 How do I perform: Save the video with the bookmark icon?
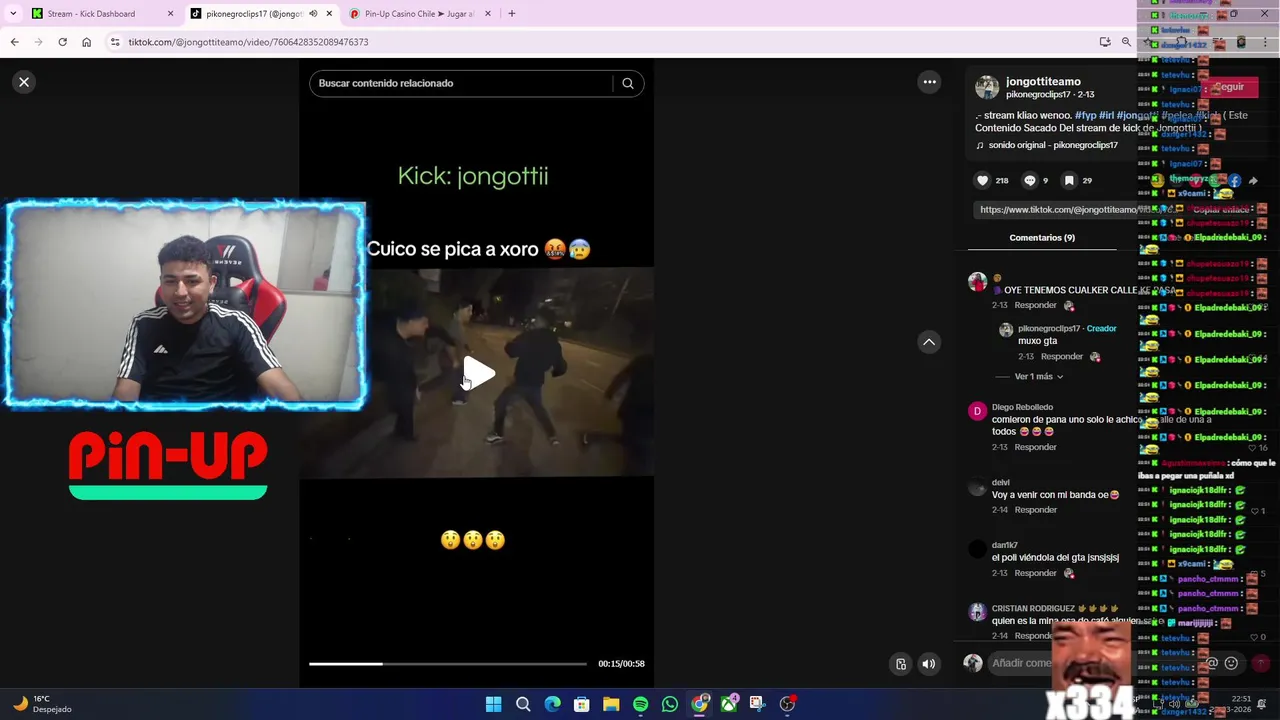pos(1069,180)
